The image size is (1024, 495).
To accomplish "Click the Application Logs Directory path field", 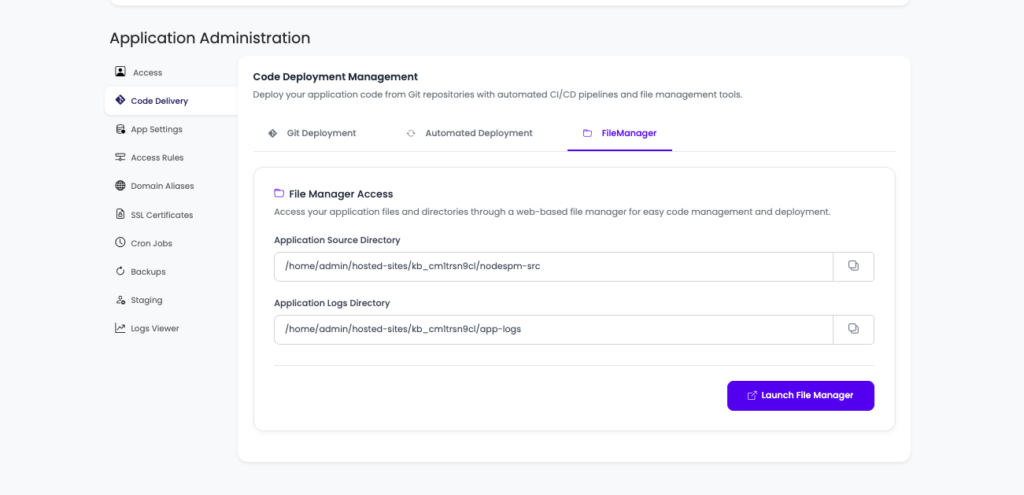I will pos(554,329).
